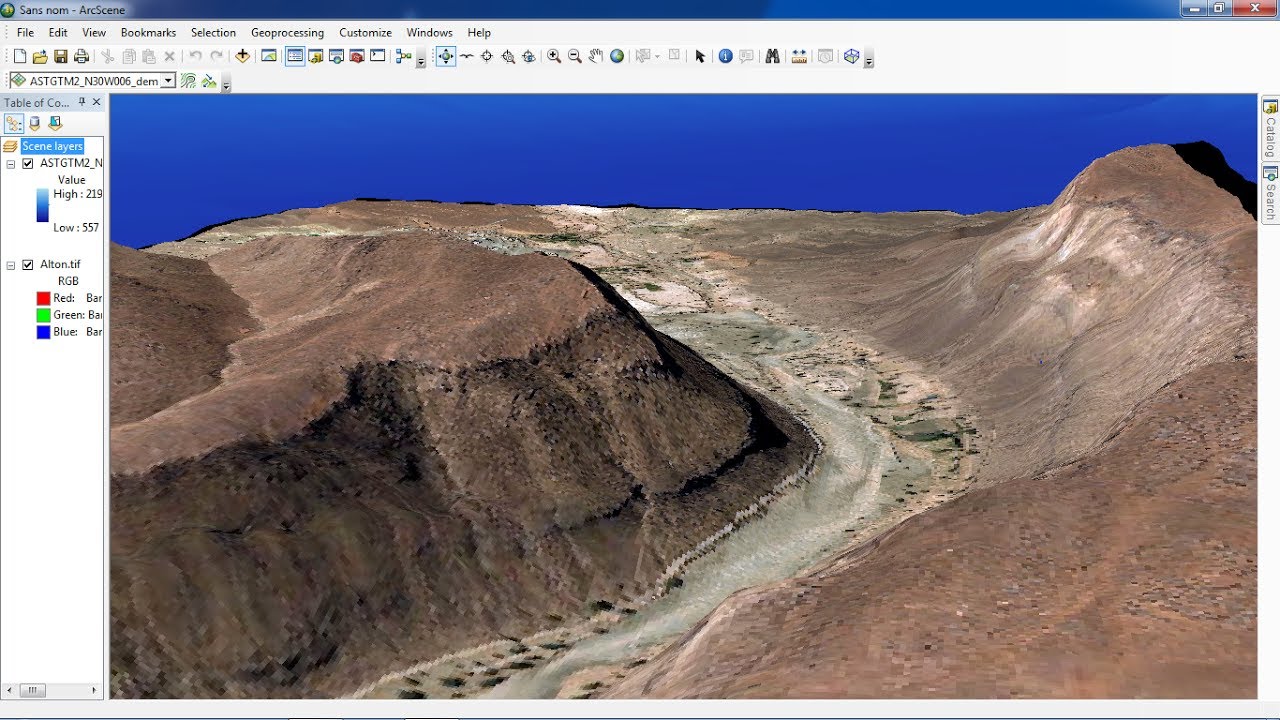This screenshot has width=1280, height=720.
Task: Open the Catalog side tab
Action: tap(1270, 128)
